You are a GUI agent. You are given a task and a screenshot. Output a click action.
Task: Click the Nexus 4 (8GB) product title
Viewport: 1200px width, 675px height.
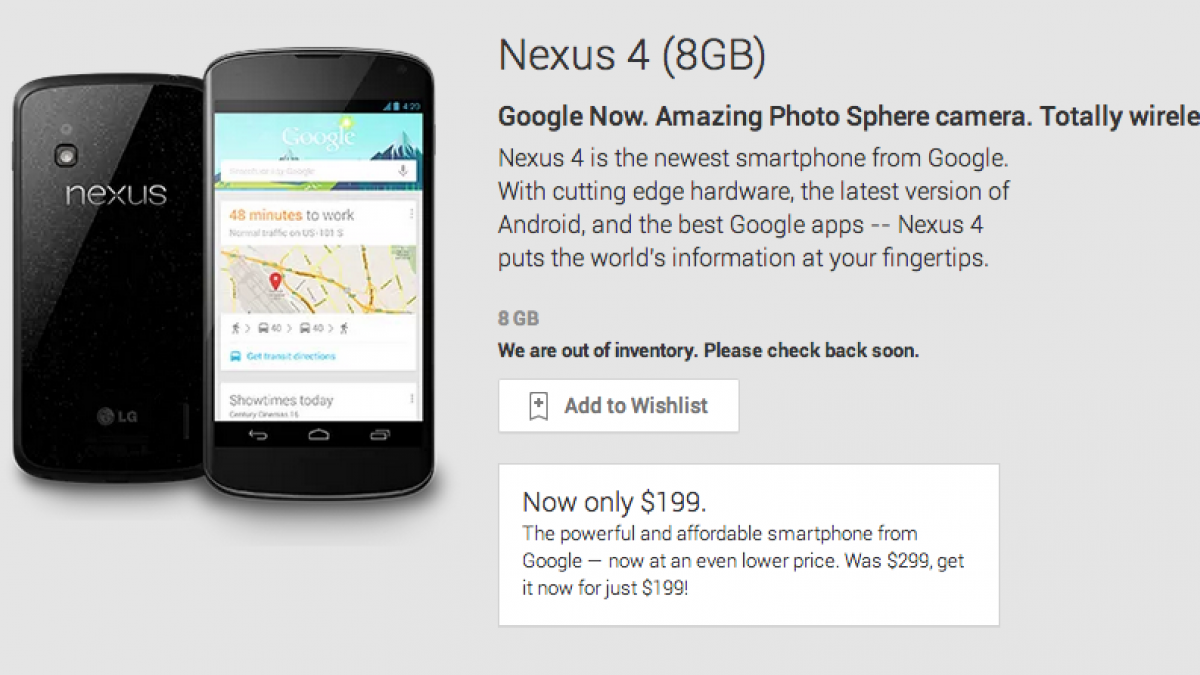[x=632, y=56]
